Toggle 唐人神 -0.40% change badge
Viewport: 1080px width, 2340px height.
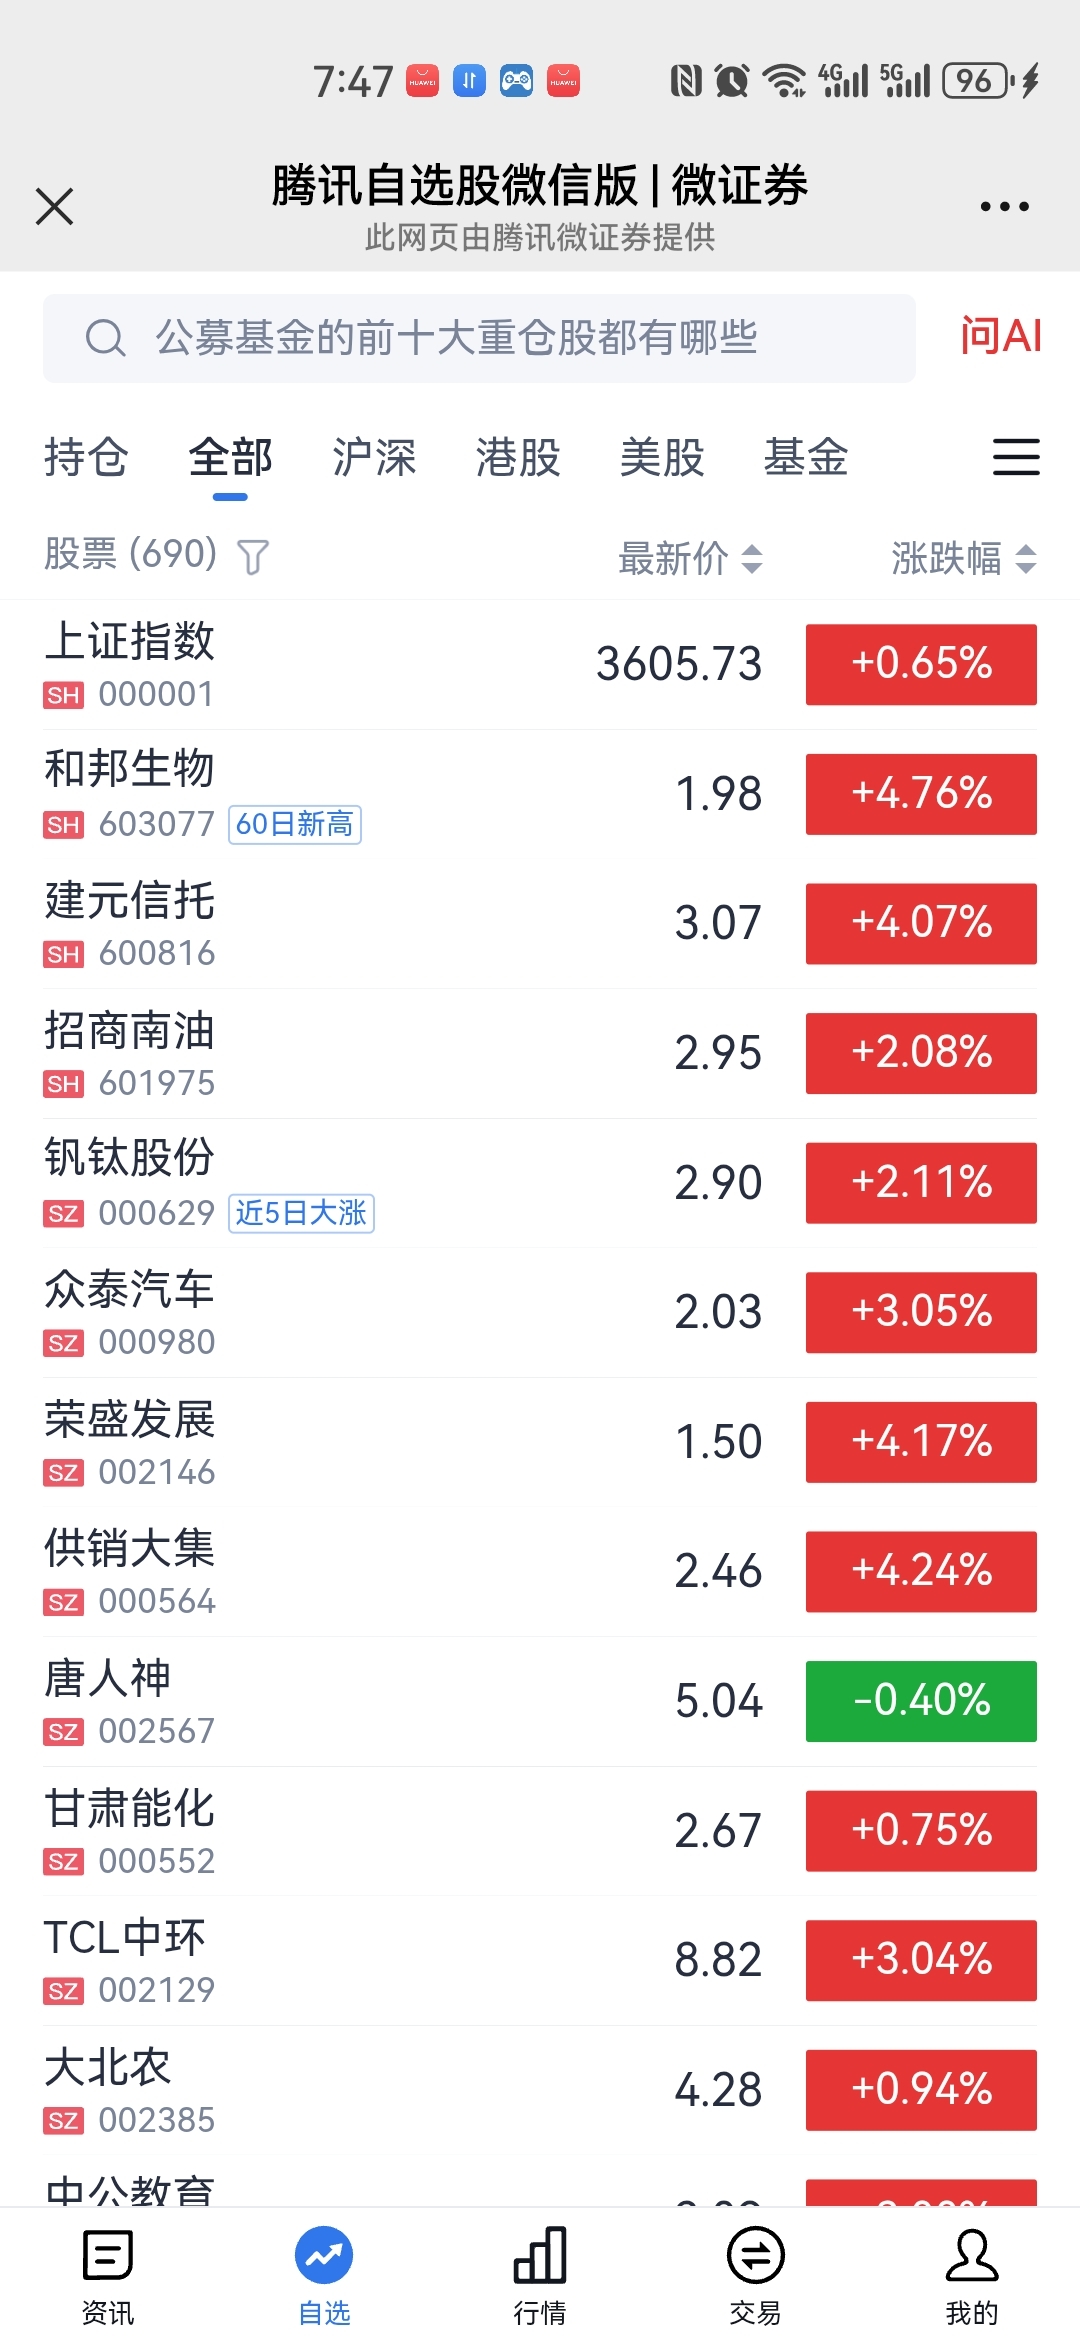point(921,1701)
